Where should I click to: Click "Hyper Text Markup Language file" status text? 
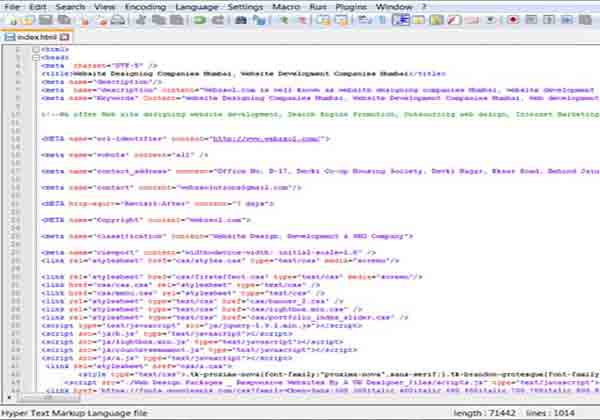[74, 413]
